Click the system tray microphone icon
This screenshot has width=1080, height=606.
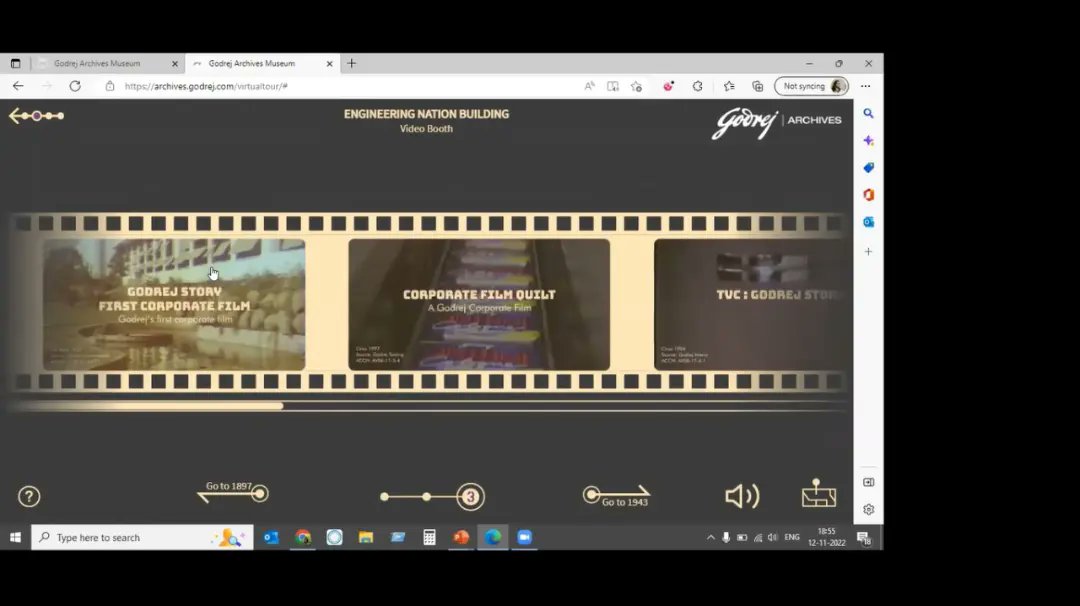pyautogui.click(x=726, y=537)
